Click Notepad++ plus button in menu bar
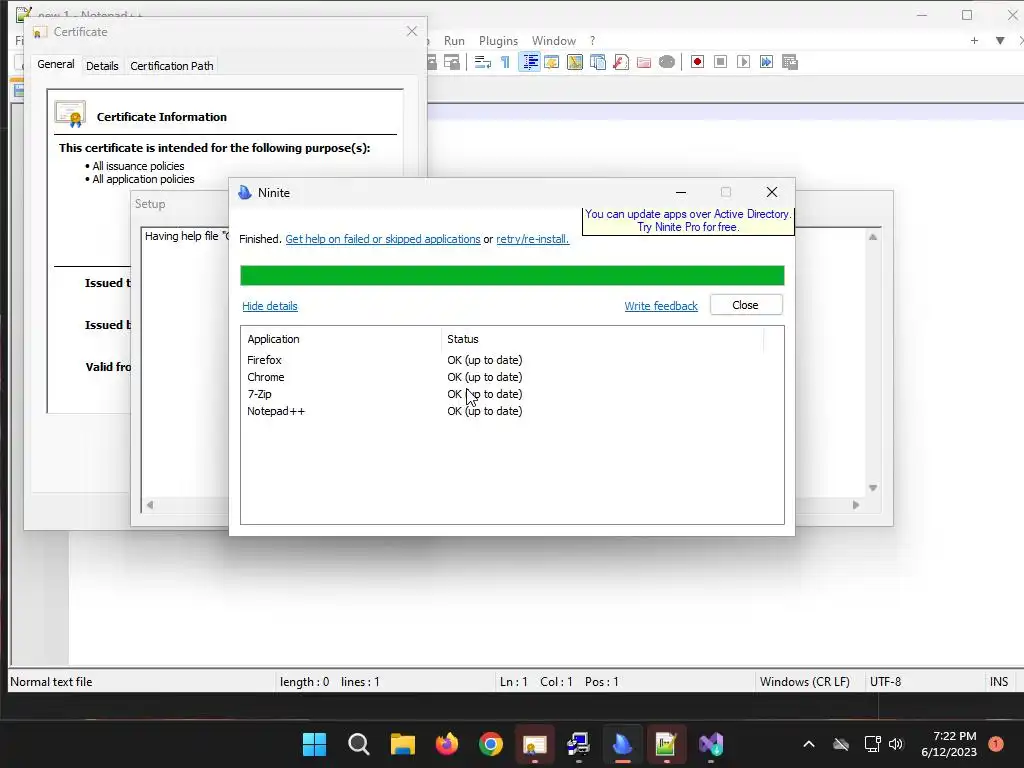The image size is (1024, 768). [974, 40]
